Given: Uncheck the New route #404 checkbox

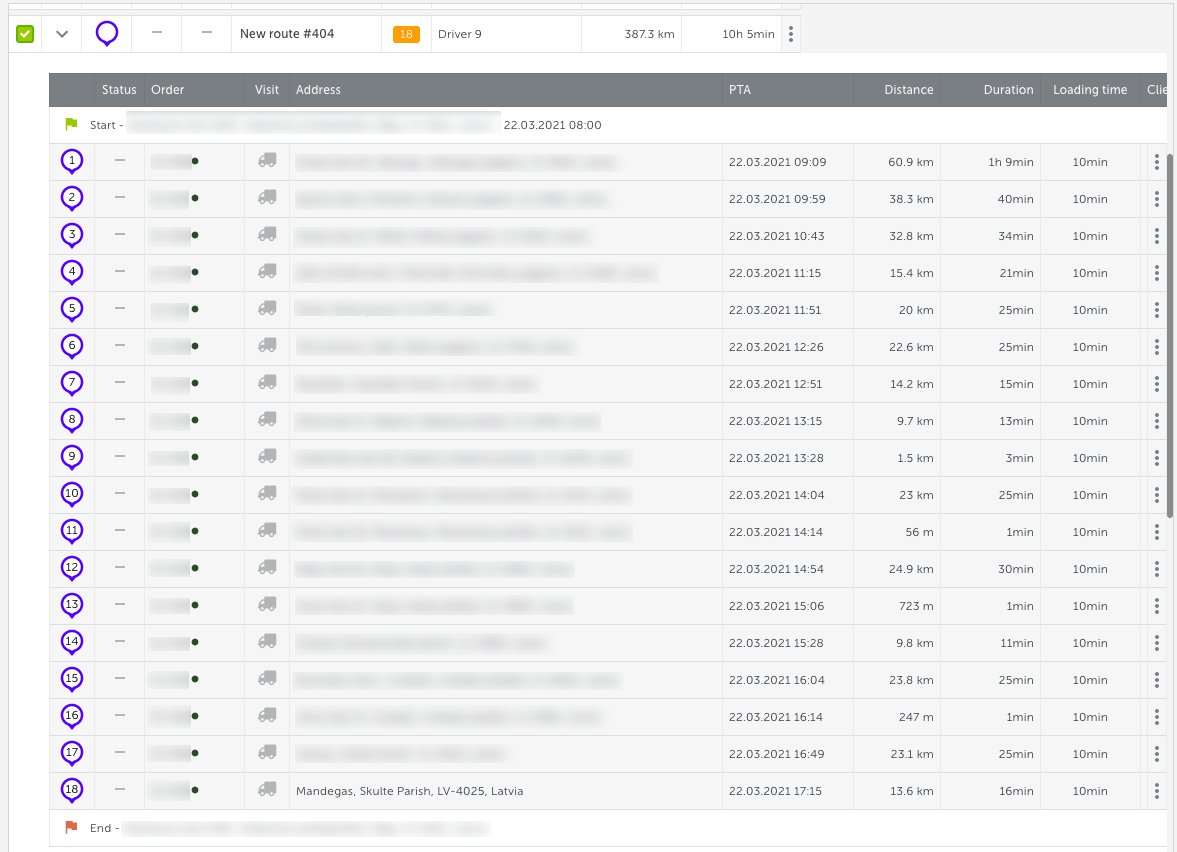Looking at the screenshot, I should click(25, 34).
